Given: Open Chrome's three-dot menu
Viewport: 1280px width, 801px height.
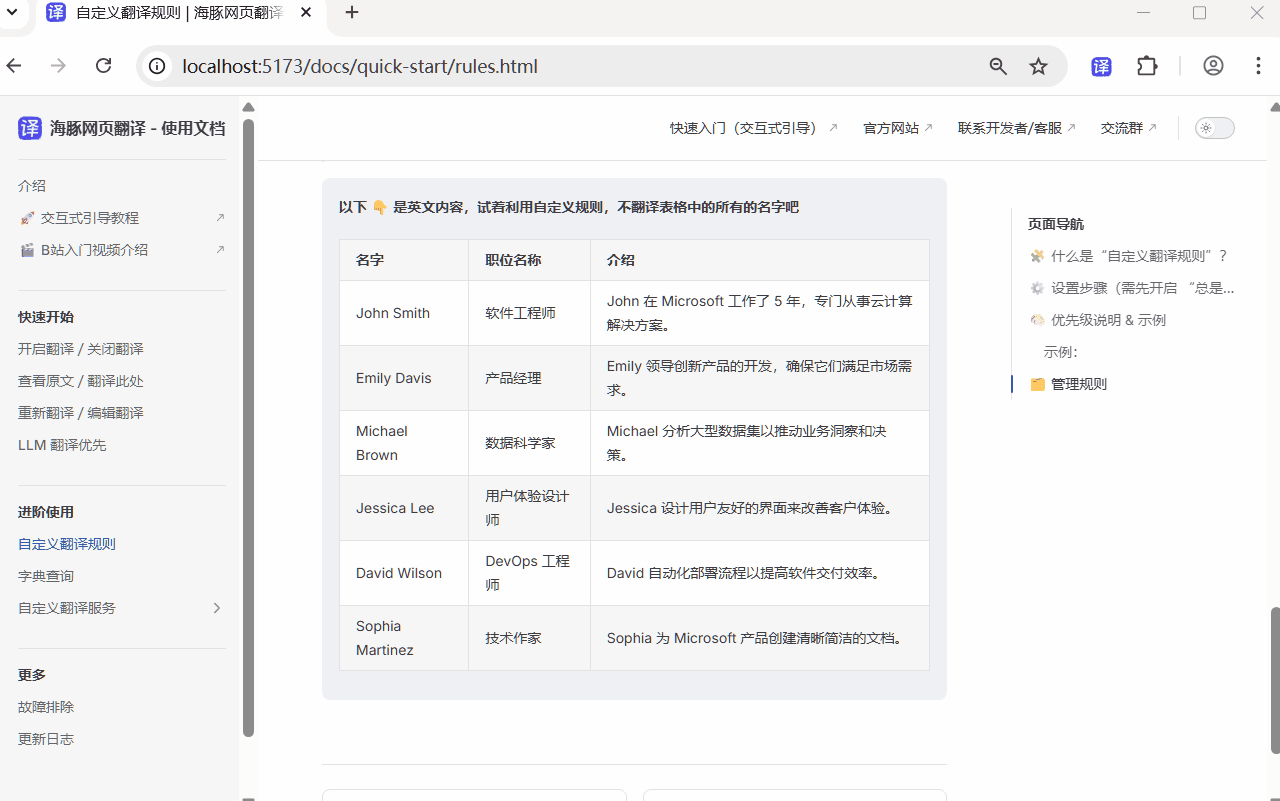Looking at the screenshot, I should point(1258,66).
